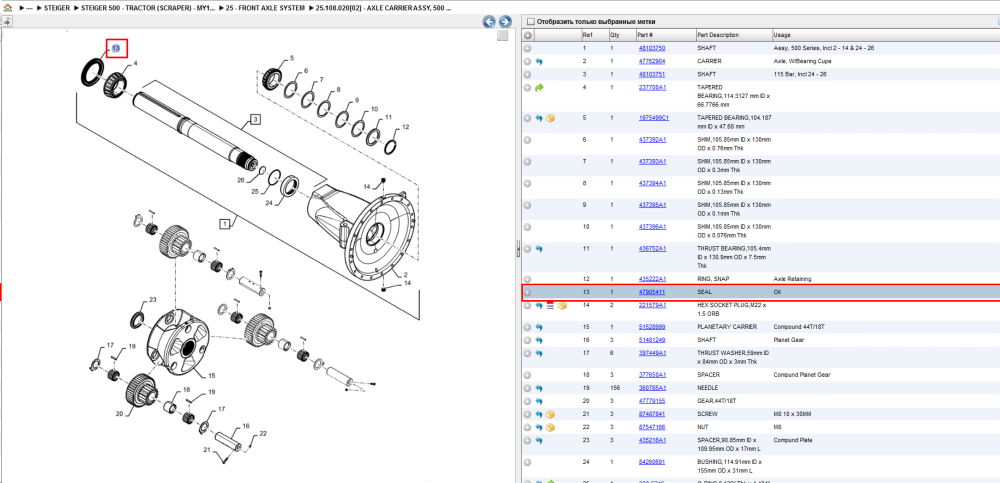Click plus icon on RING, SNAP row

click(x=527, y=279)
